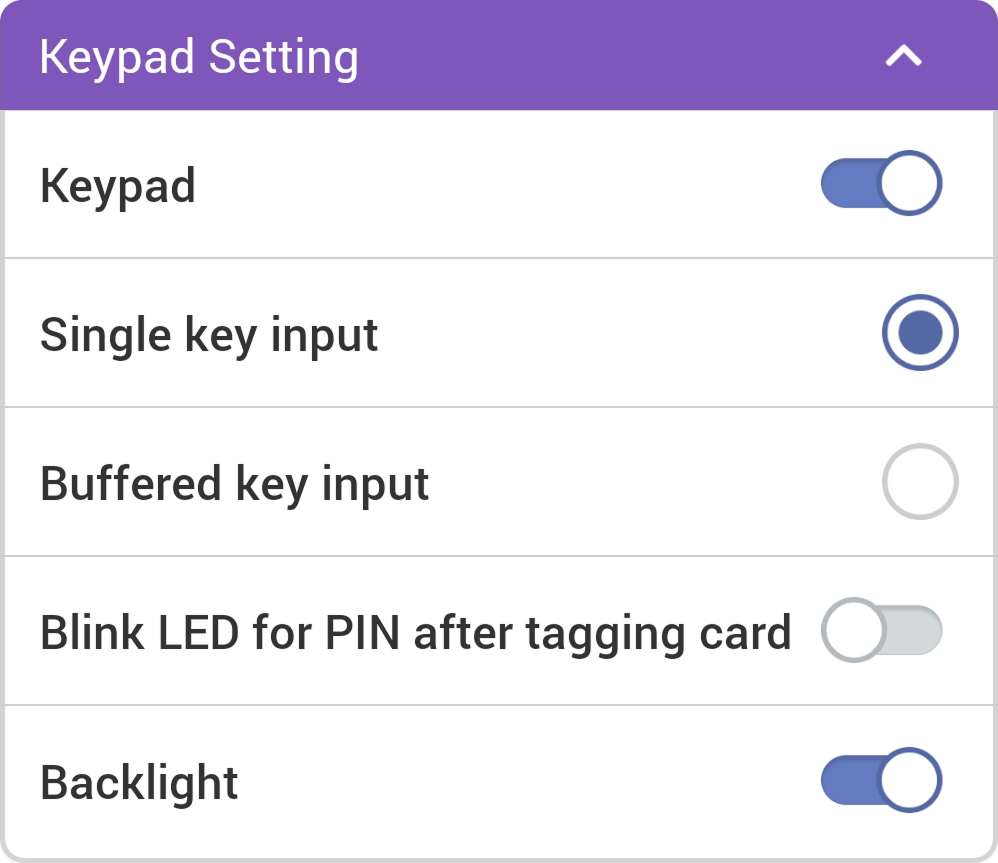Click the filled dot inside Single key input radio
Image resolution: width=998 pixels, height=863 pixels.
click(919, 333)
